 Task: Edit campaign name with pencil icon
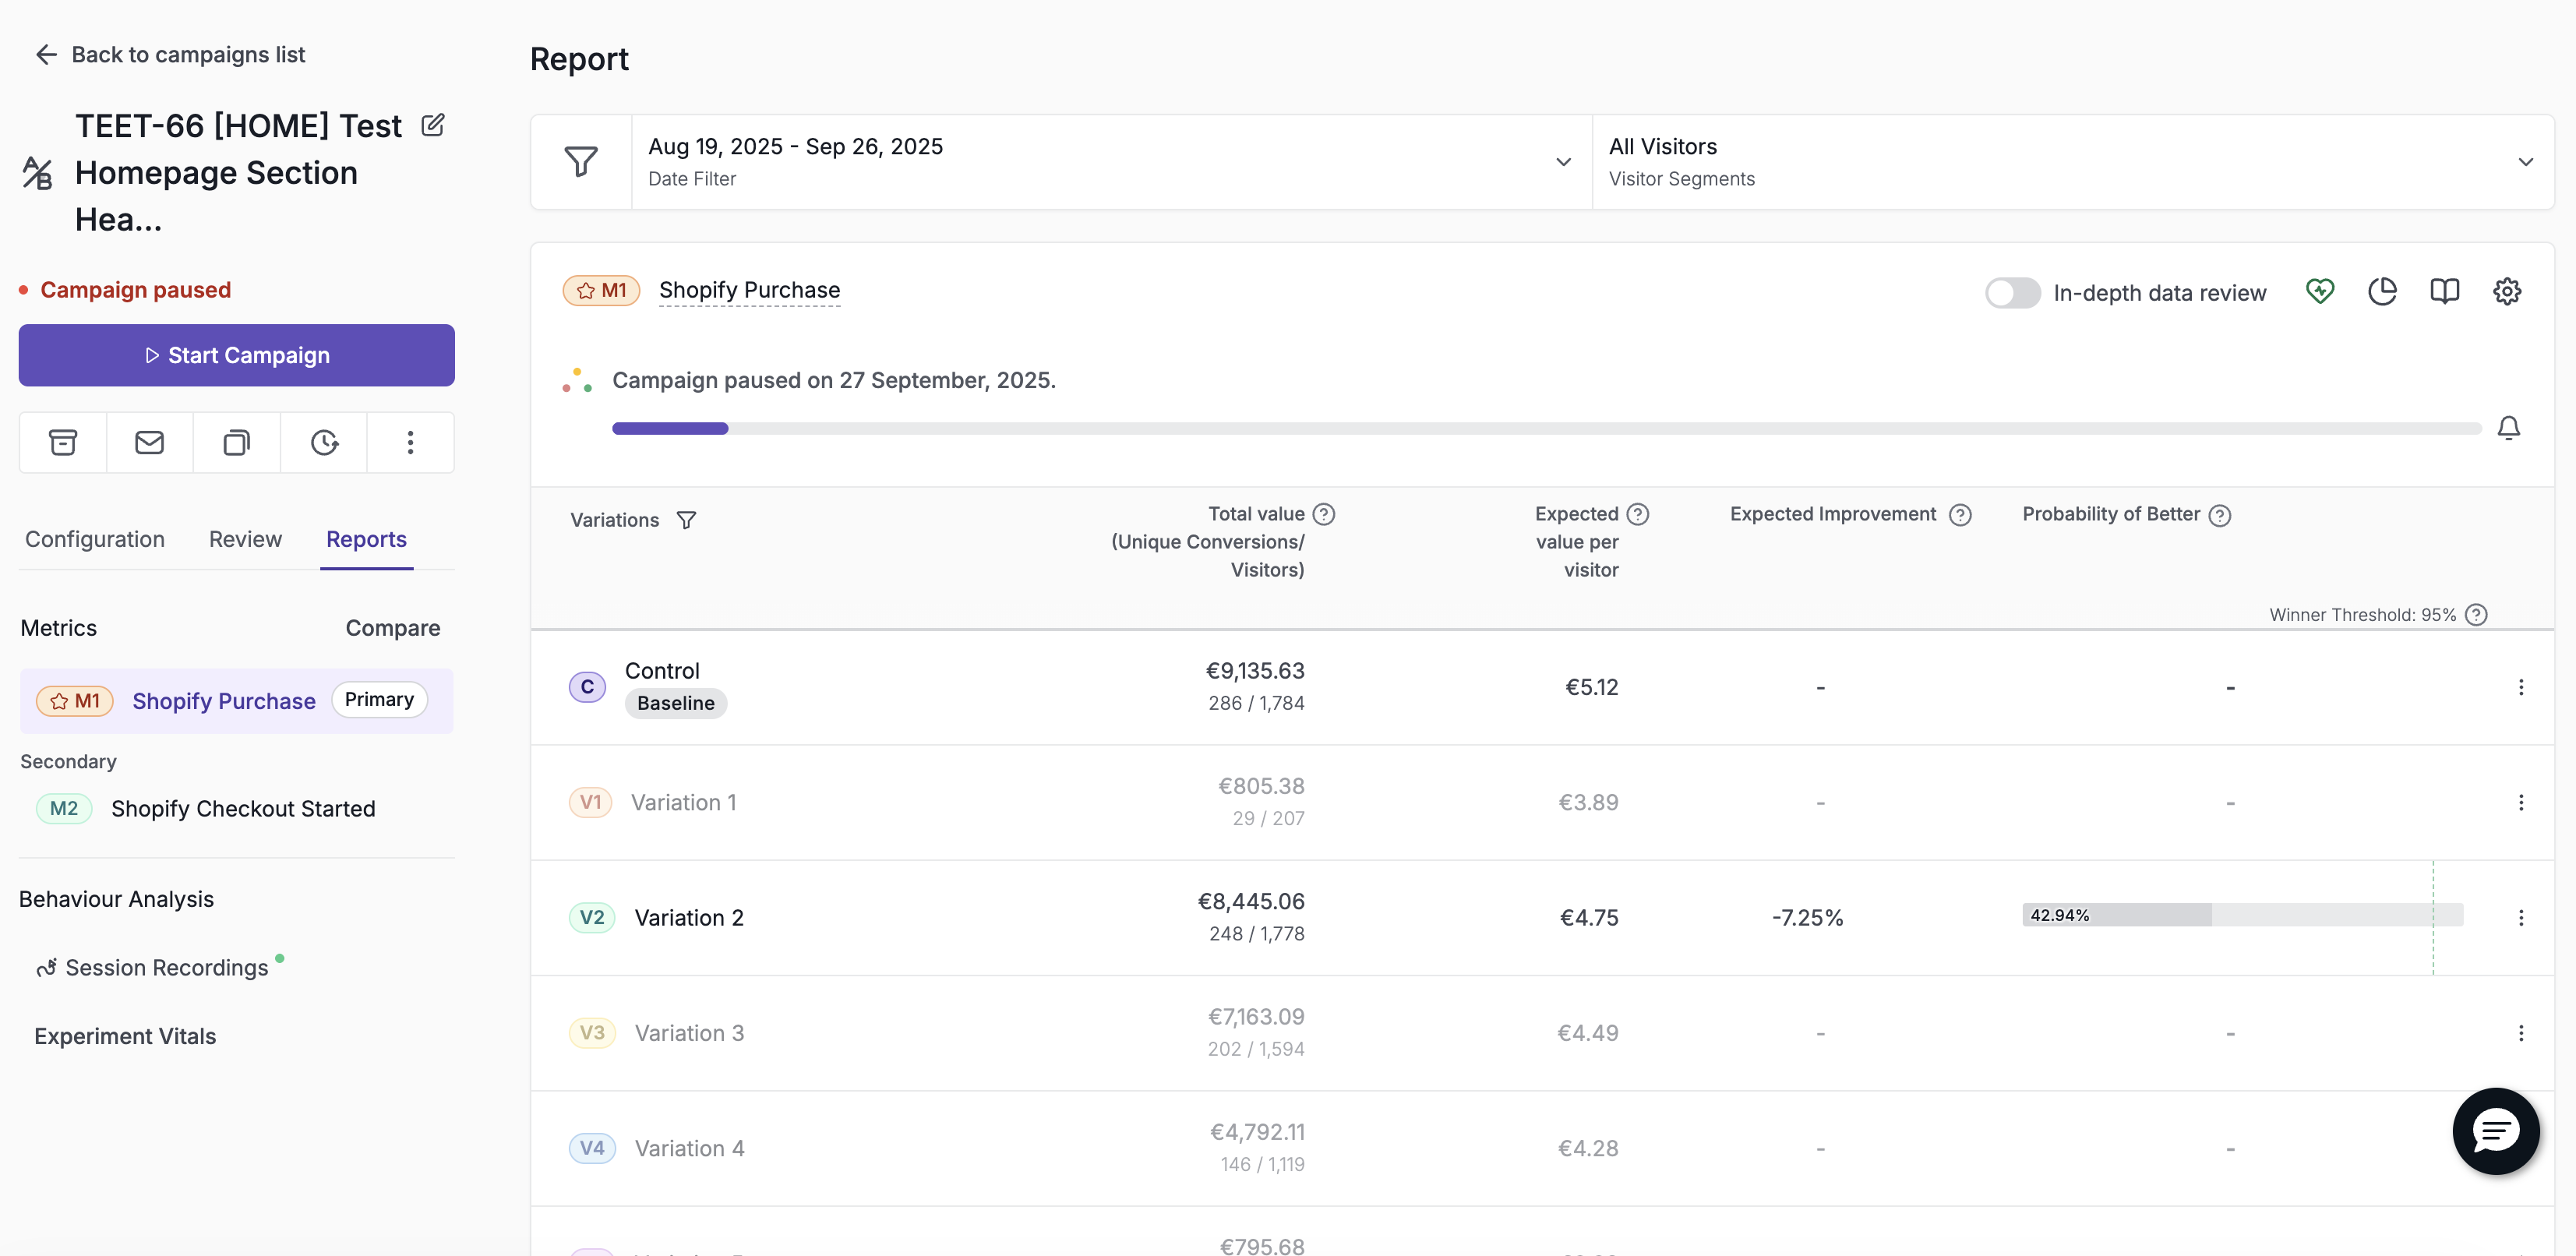[x=432, y=125]
